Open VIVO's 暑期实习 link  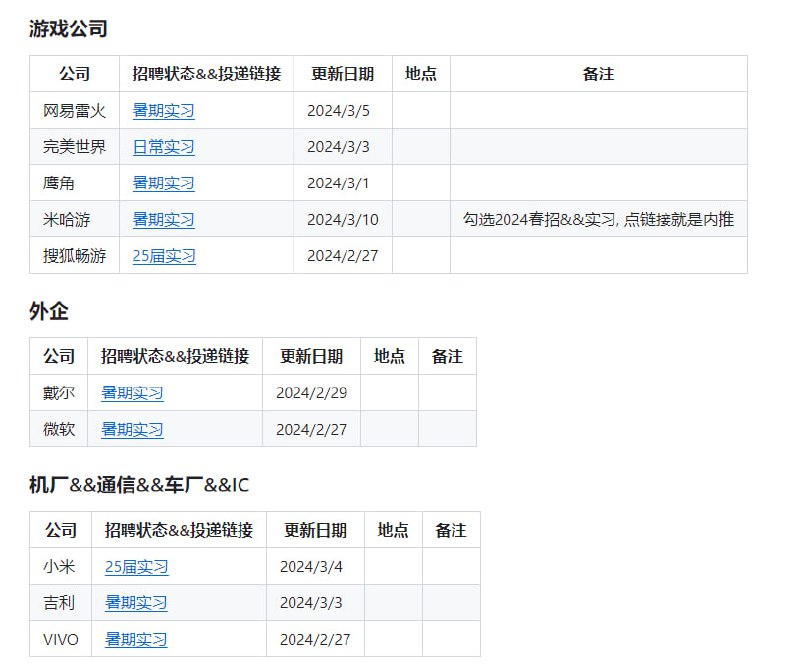(x=135, y=639)
